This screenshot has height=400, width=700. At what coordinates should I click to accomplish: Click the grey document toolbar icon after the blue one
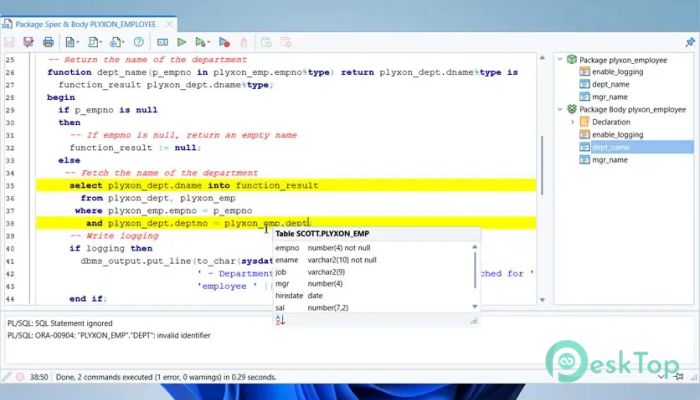point(93,42)
